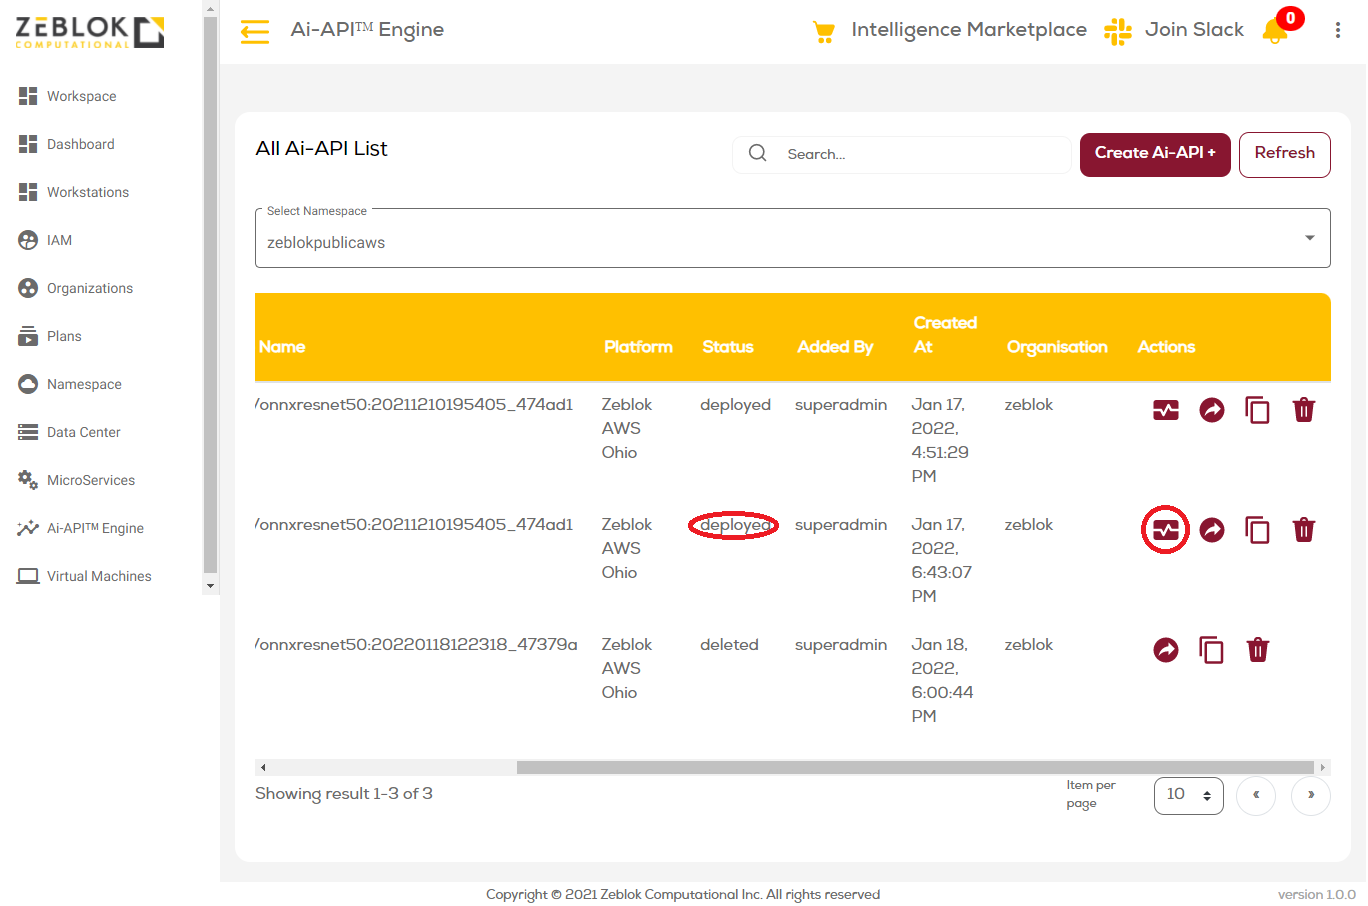This screenshot has height=906, width=1368.
Task: Copy the second row API entry
Action: 1257,530
